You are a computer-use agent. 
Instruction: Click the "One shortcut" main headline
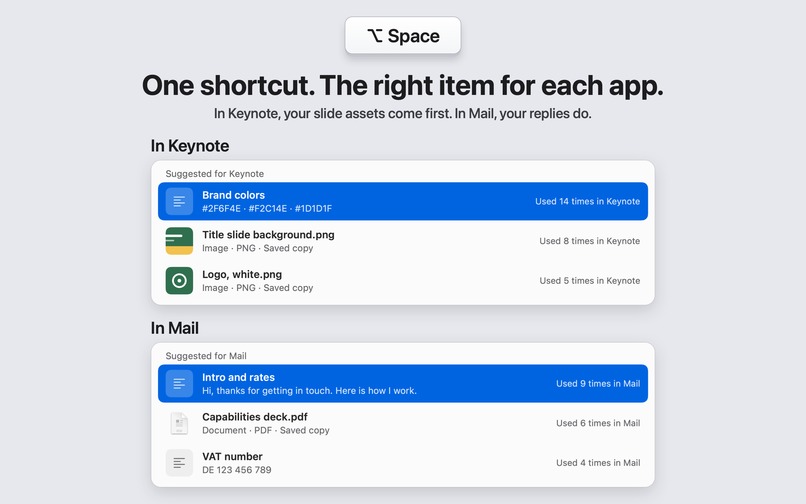pyautogui.click(x=402, y=85)
